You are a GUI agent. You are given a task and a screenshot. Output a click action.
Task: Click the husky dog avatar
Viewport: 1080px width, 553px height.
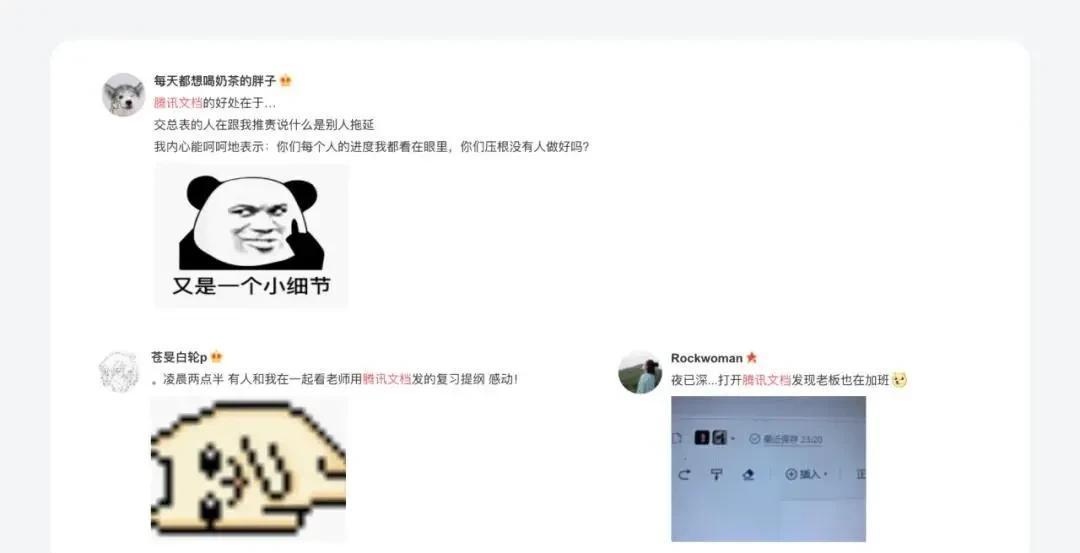[124, 94]
